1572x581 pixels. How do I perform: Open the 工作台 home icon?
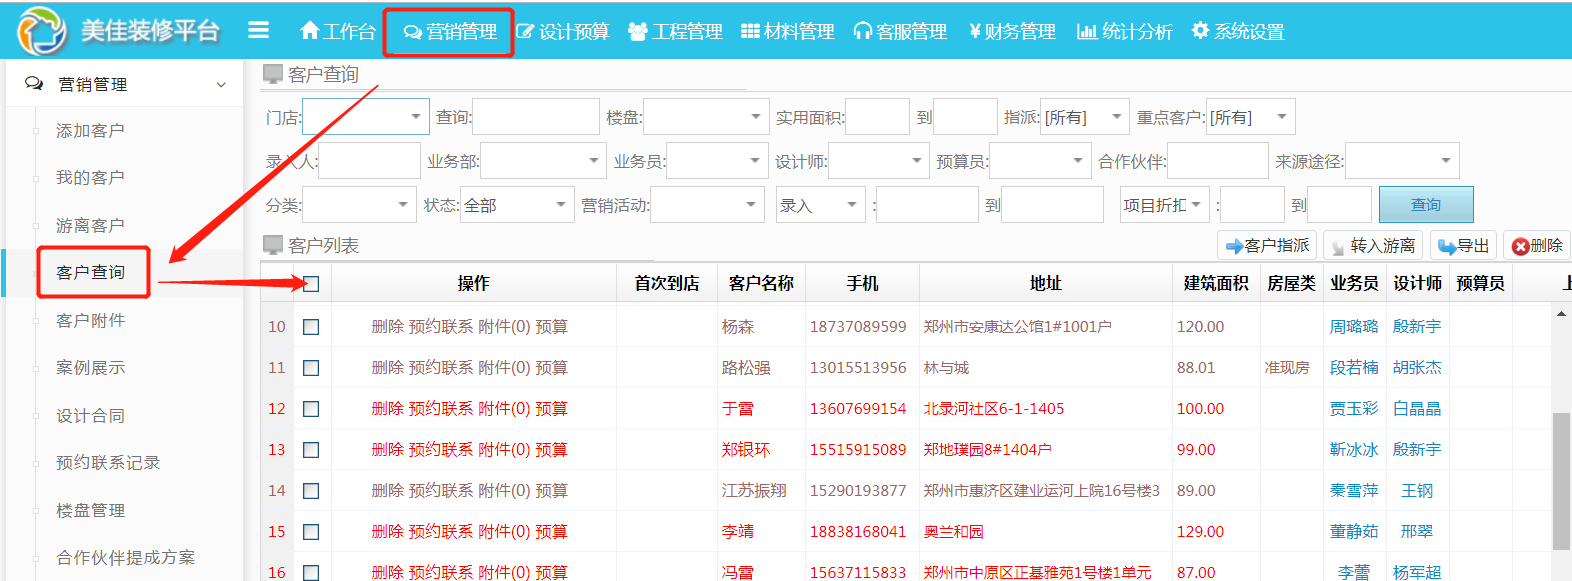pos(310,31)
